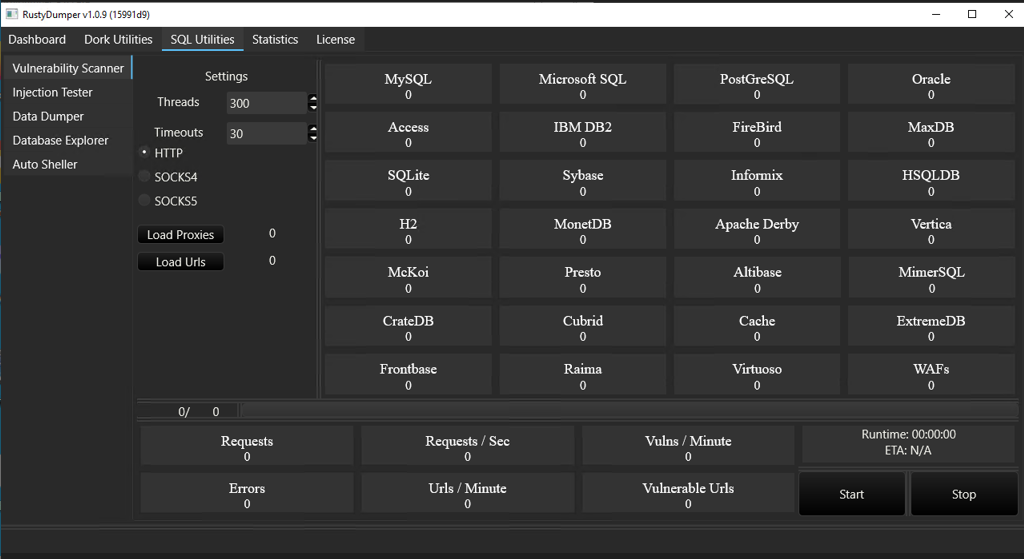Click the scan progress bar
The image size is (1024, 559).
(630, 411)
